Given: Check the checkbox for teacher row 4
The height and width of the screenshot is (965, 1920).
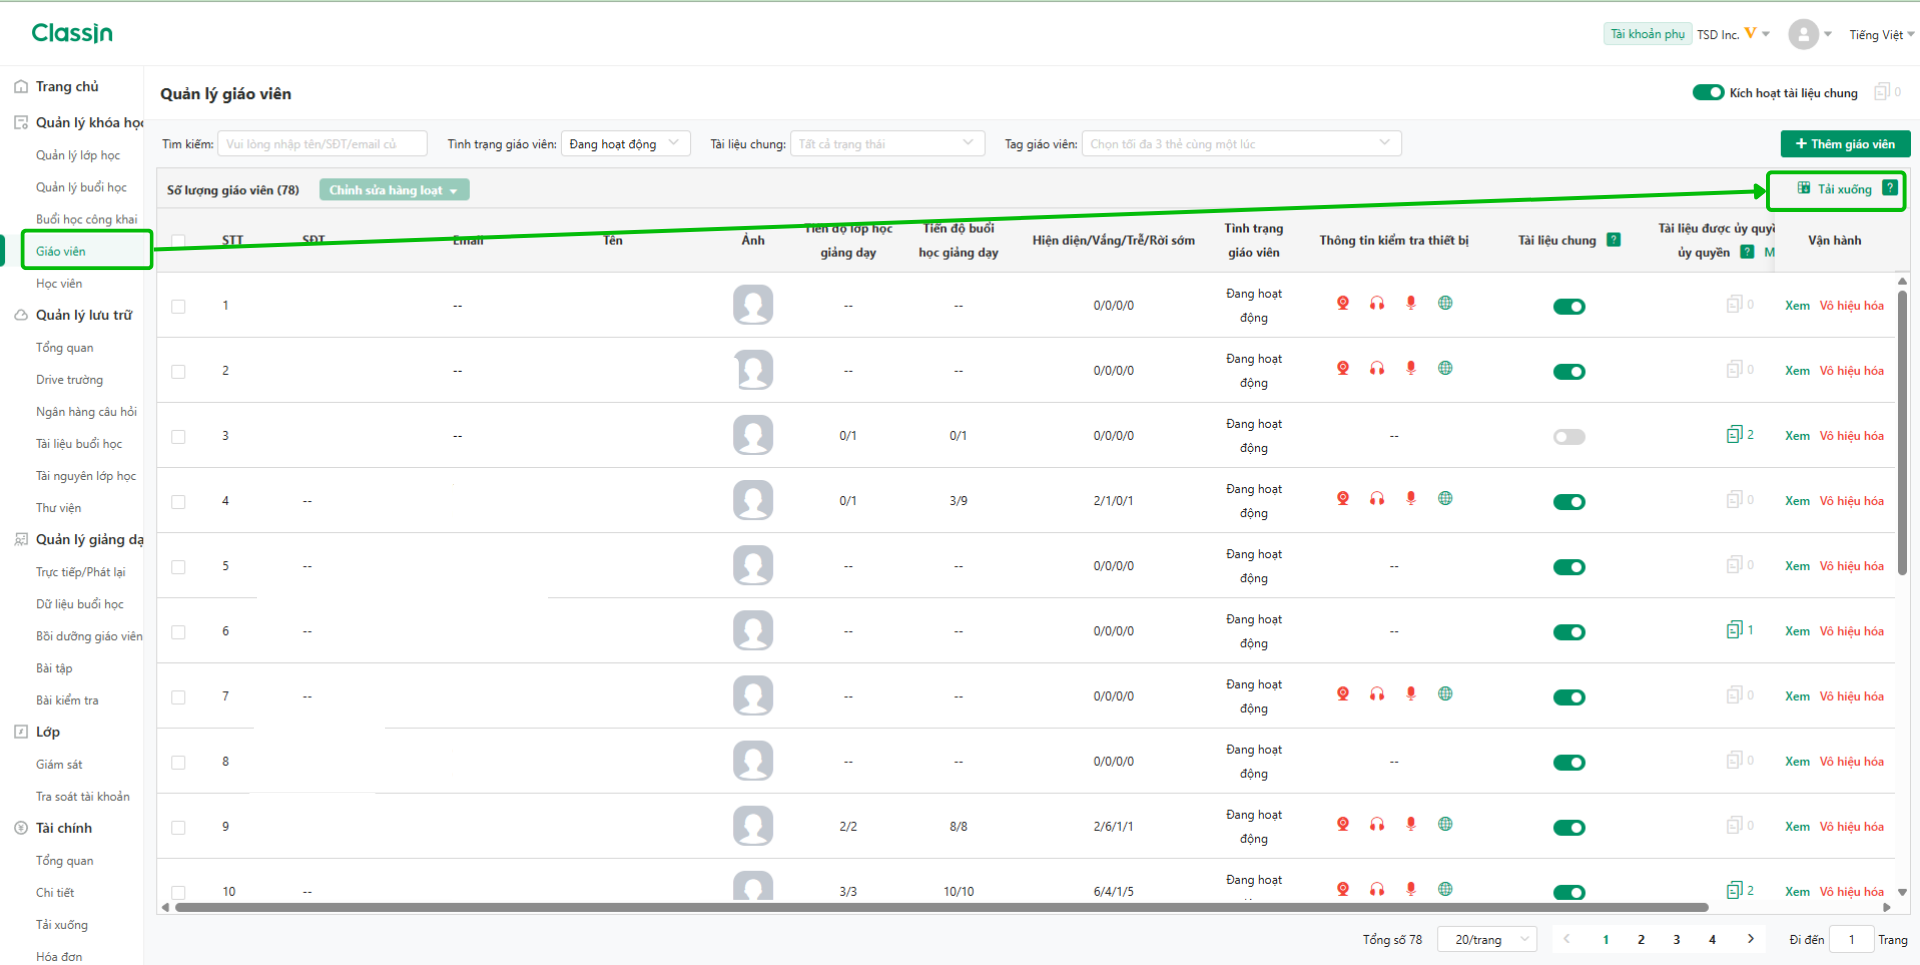Looking at the screenshot, I should tap(178, 502).
